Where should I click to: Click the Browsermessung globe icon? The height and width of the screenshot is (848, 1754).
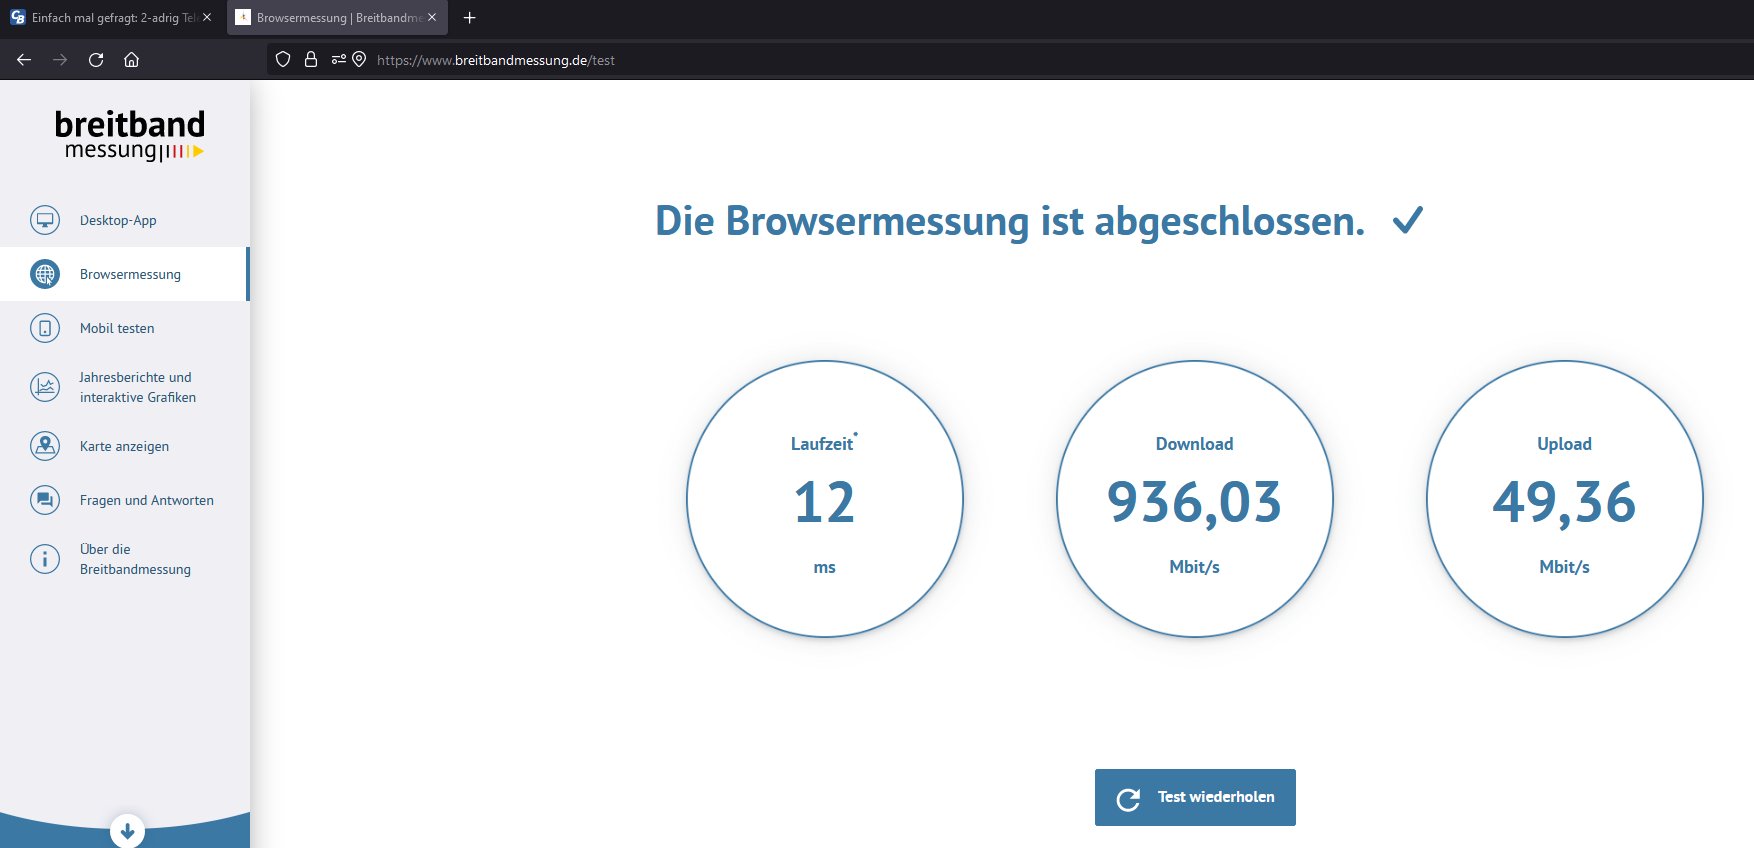point(45,274)
